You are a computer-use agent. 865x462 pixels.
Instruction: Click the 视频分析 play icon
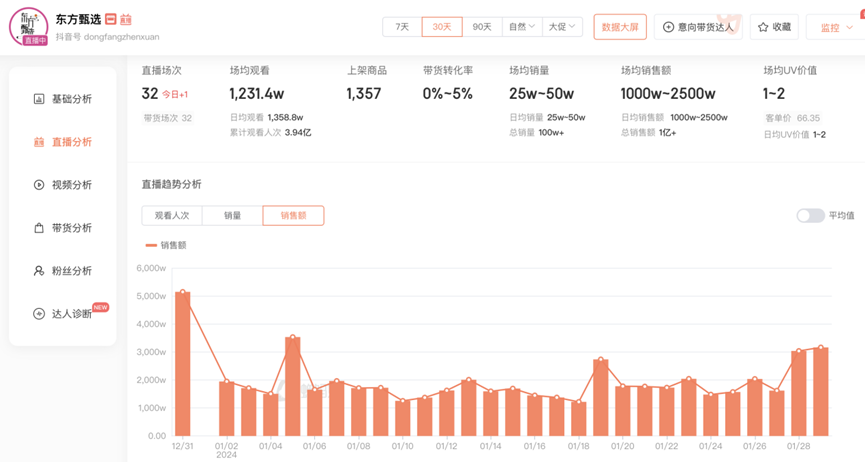(x=39, y=185)
